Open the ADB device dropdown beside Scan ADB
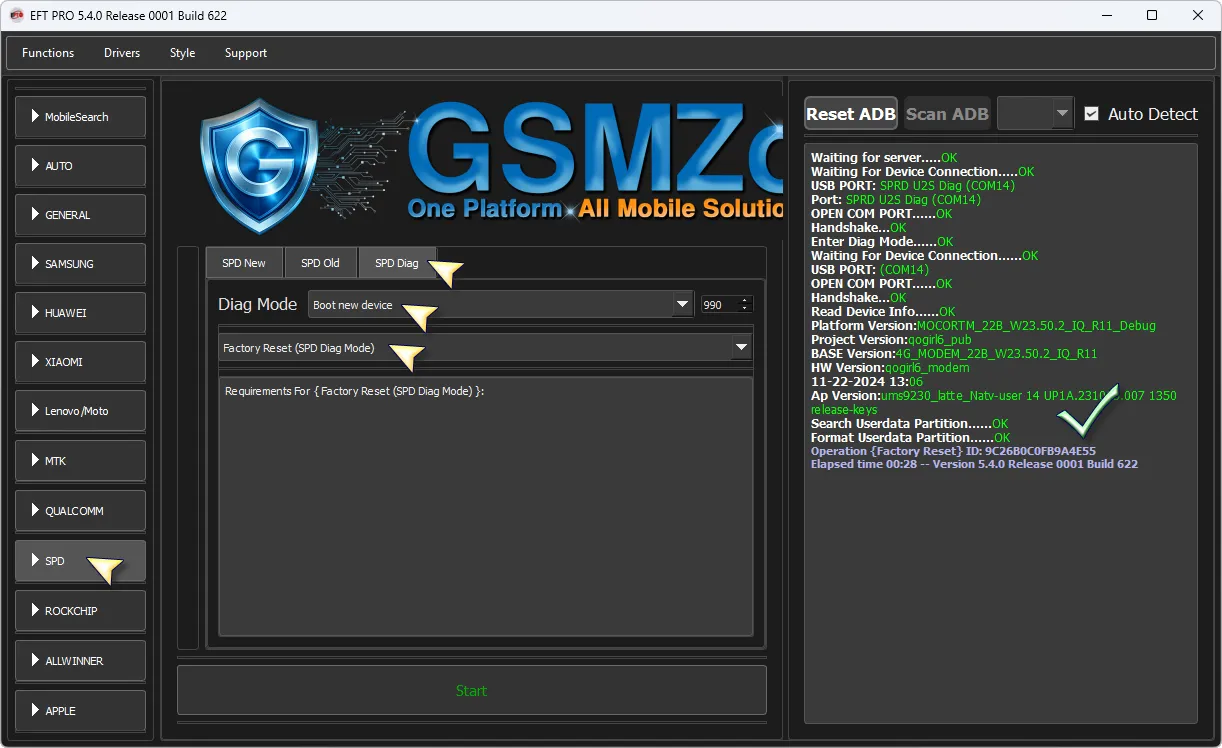 point(1062,114)
